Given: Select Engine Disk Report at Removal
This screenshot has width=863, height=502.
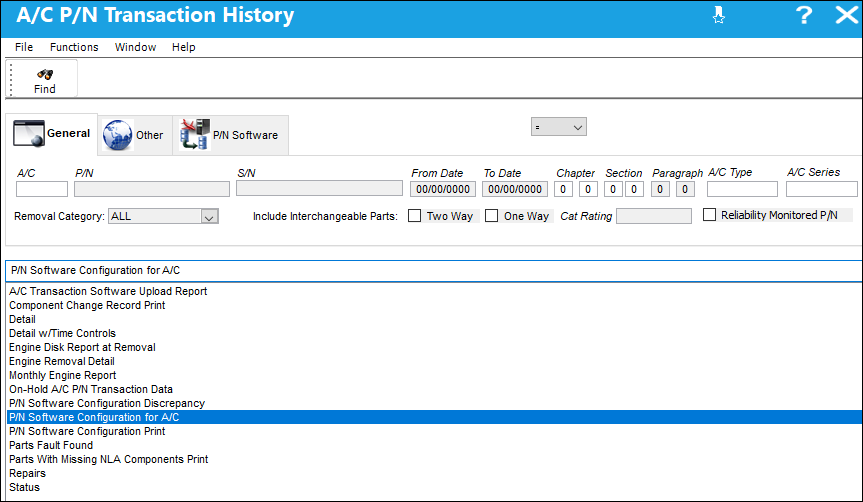Looking at the screenshot, I should pos(82,347).
